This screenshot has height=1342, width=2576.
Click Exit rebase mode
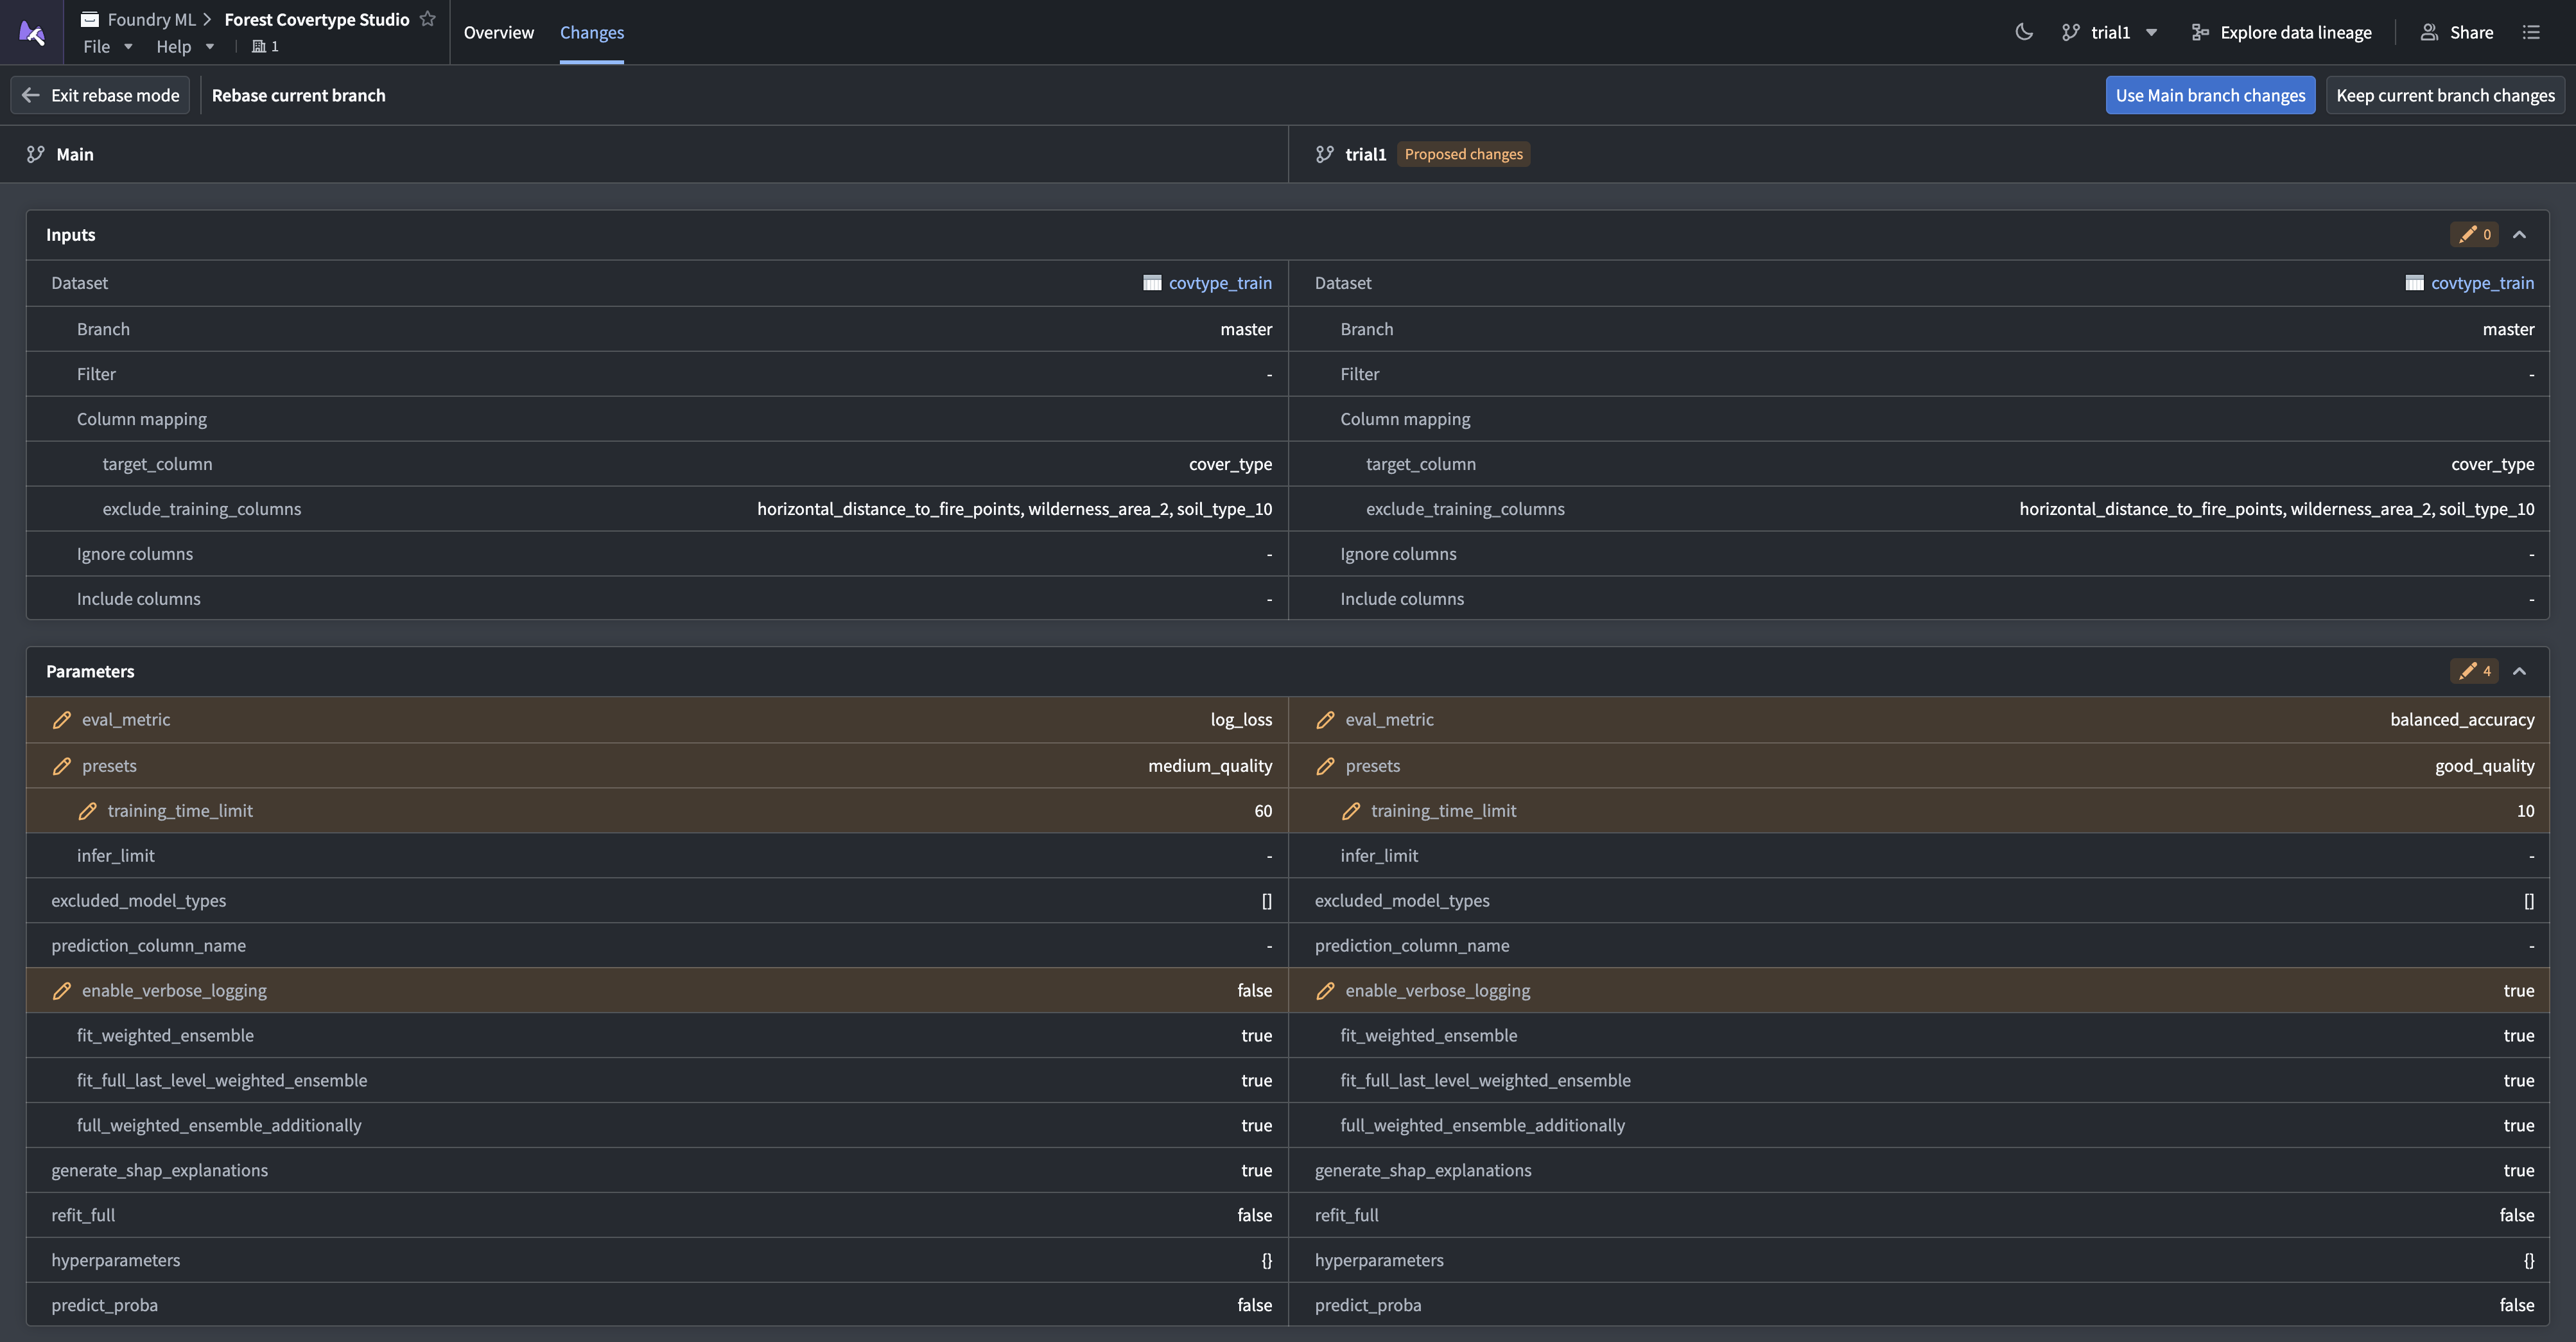tap(100, 95)
